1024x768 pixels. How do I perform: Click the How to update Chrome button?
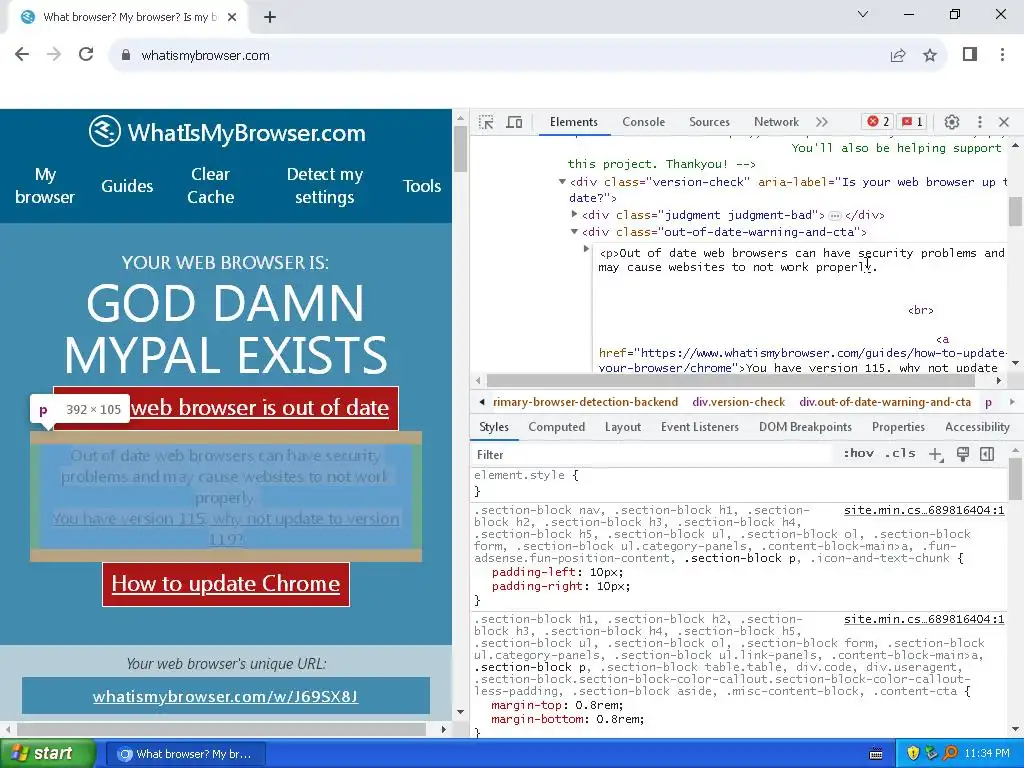tap(226, 584)
